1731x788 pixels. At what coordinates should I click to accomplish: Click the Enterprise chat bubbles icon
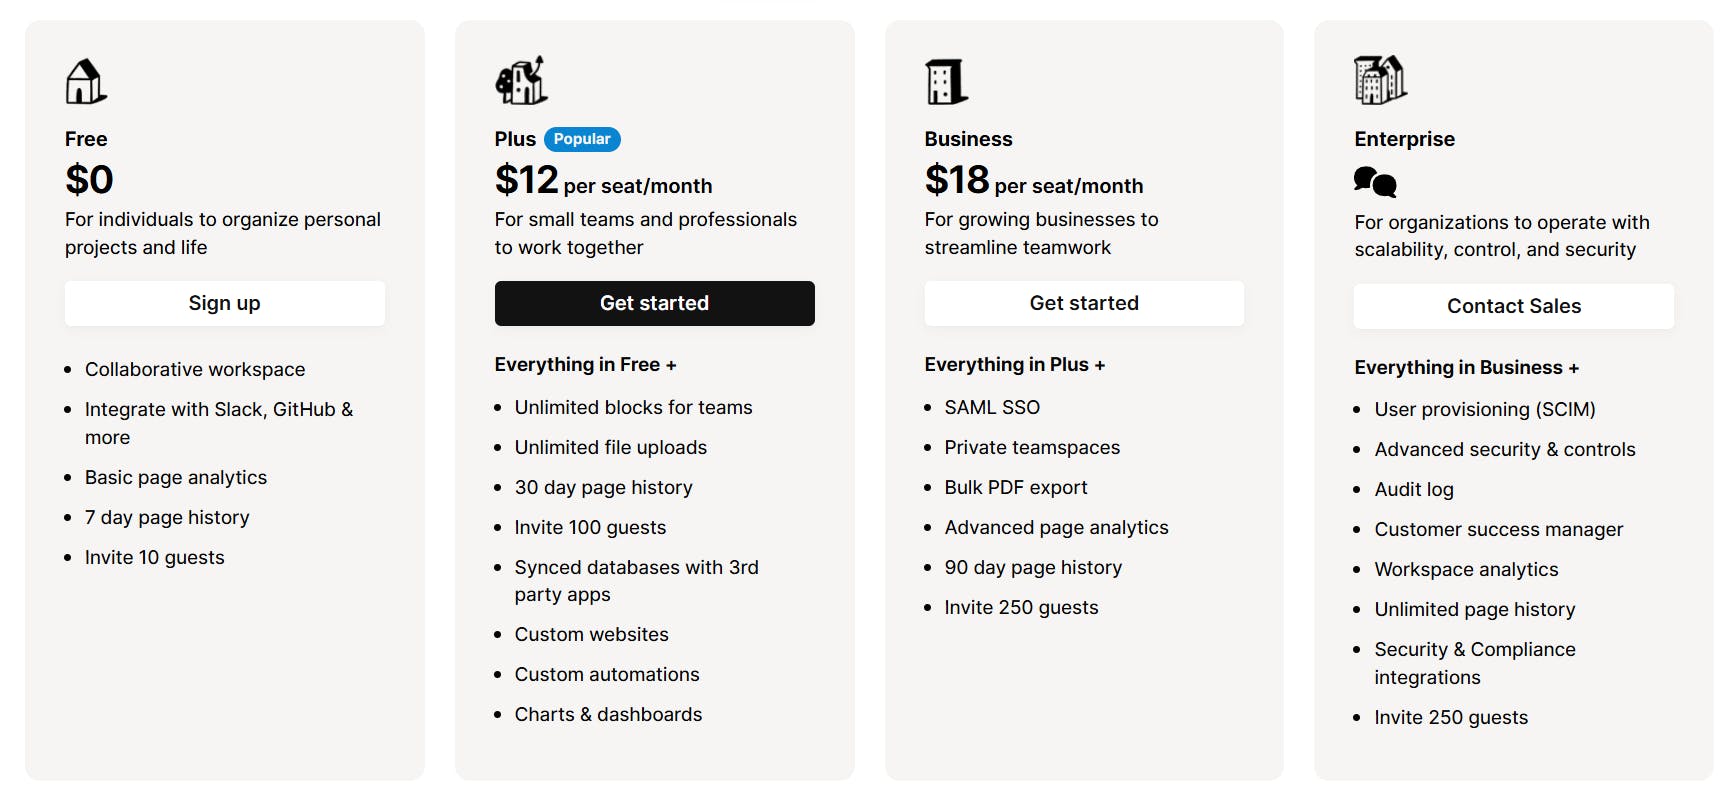pos(1375,182)
